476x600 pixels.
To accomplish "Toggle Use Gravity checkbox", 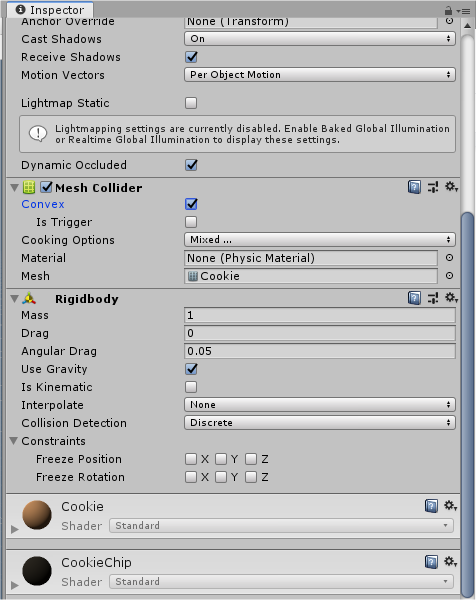I will point(191,369).
